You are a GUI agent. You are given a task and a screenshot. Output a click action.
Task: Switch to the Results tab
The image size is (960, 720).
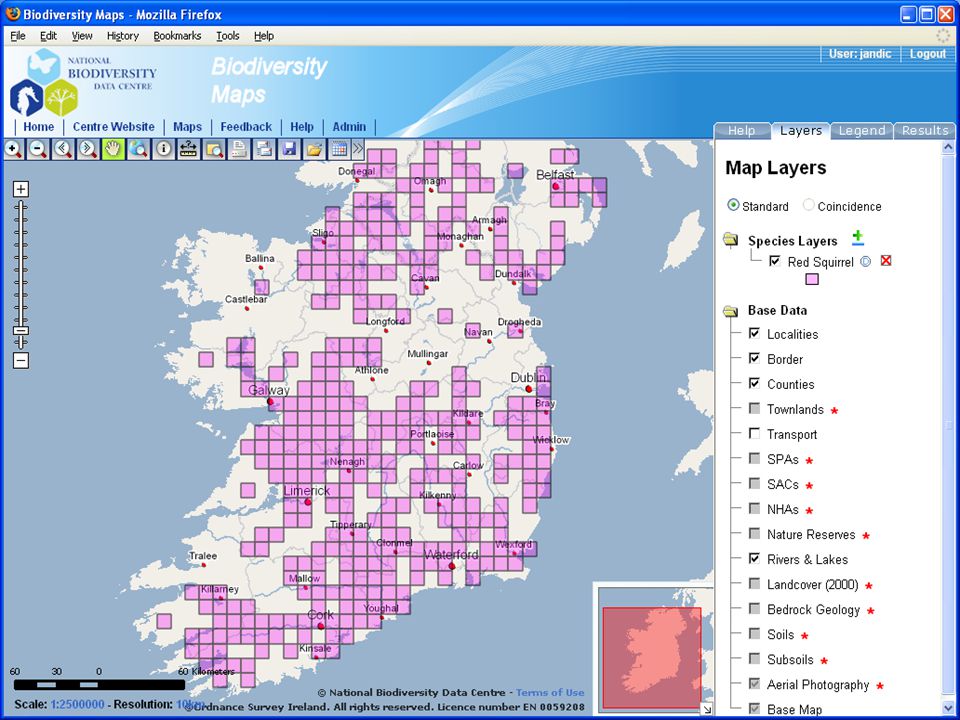[924, 131]
